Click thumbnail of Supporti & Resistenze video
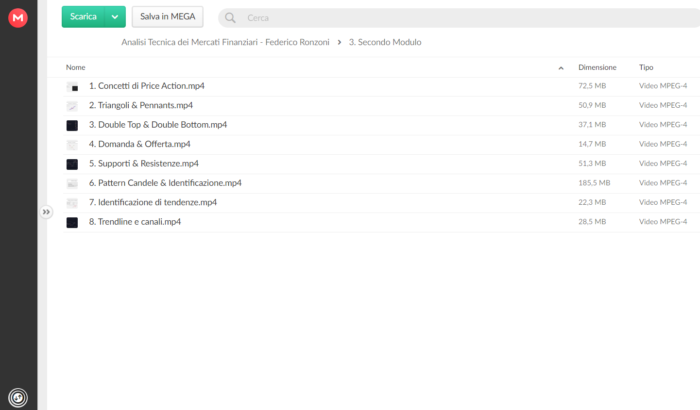Screen dimensions: 700x410 (72, 164)
